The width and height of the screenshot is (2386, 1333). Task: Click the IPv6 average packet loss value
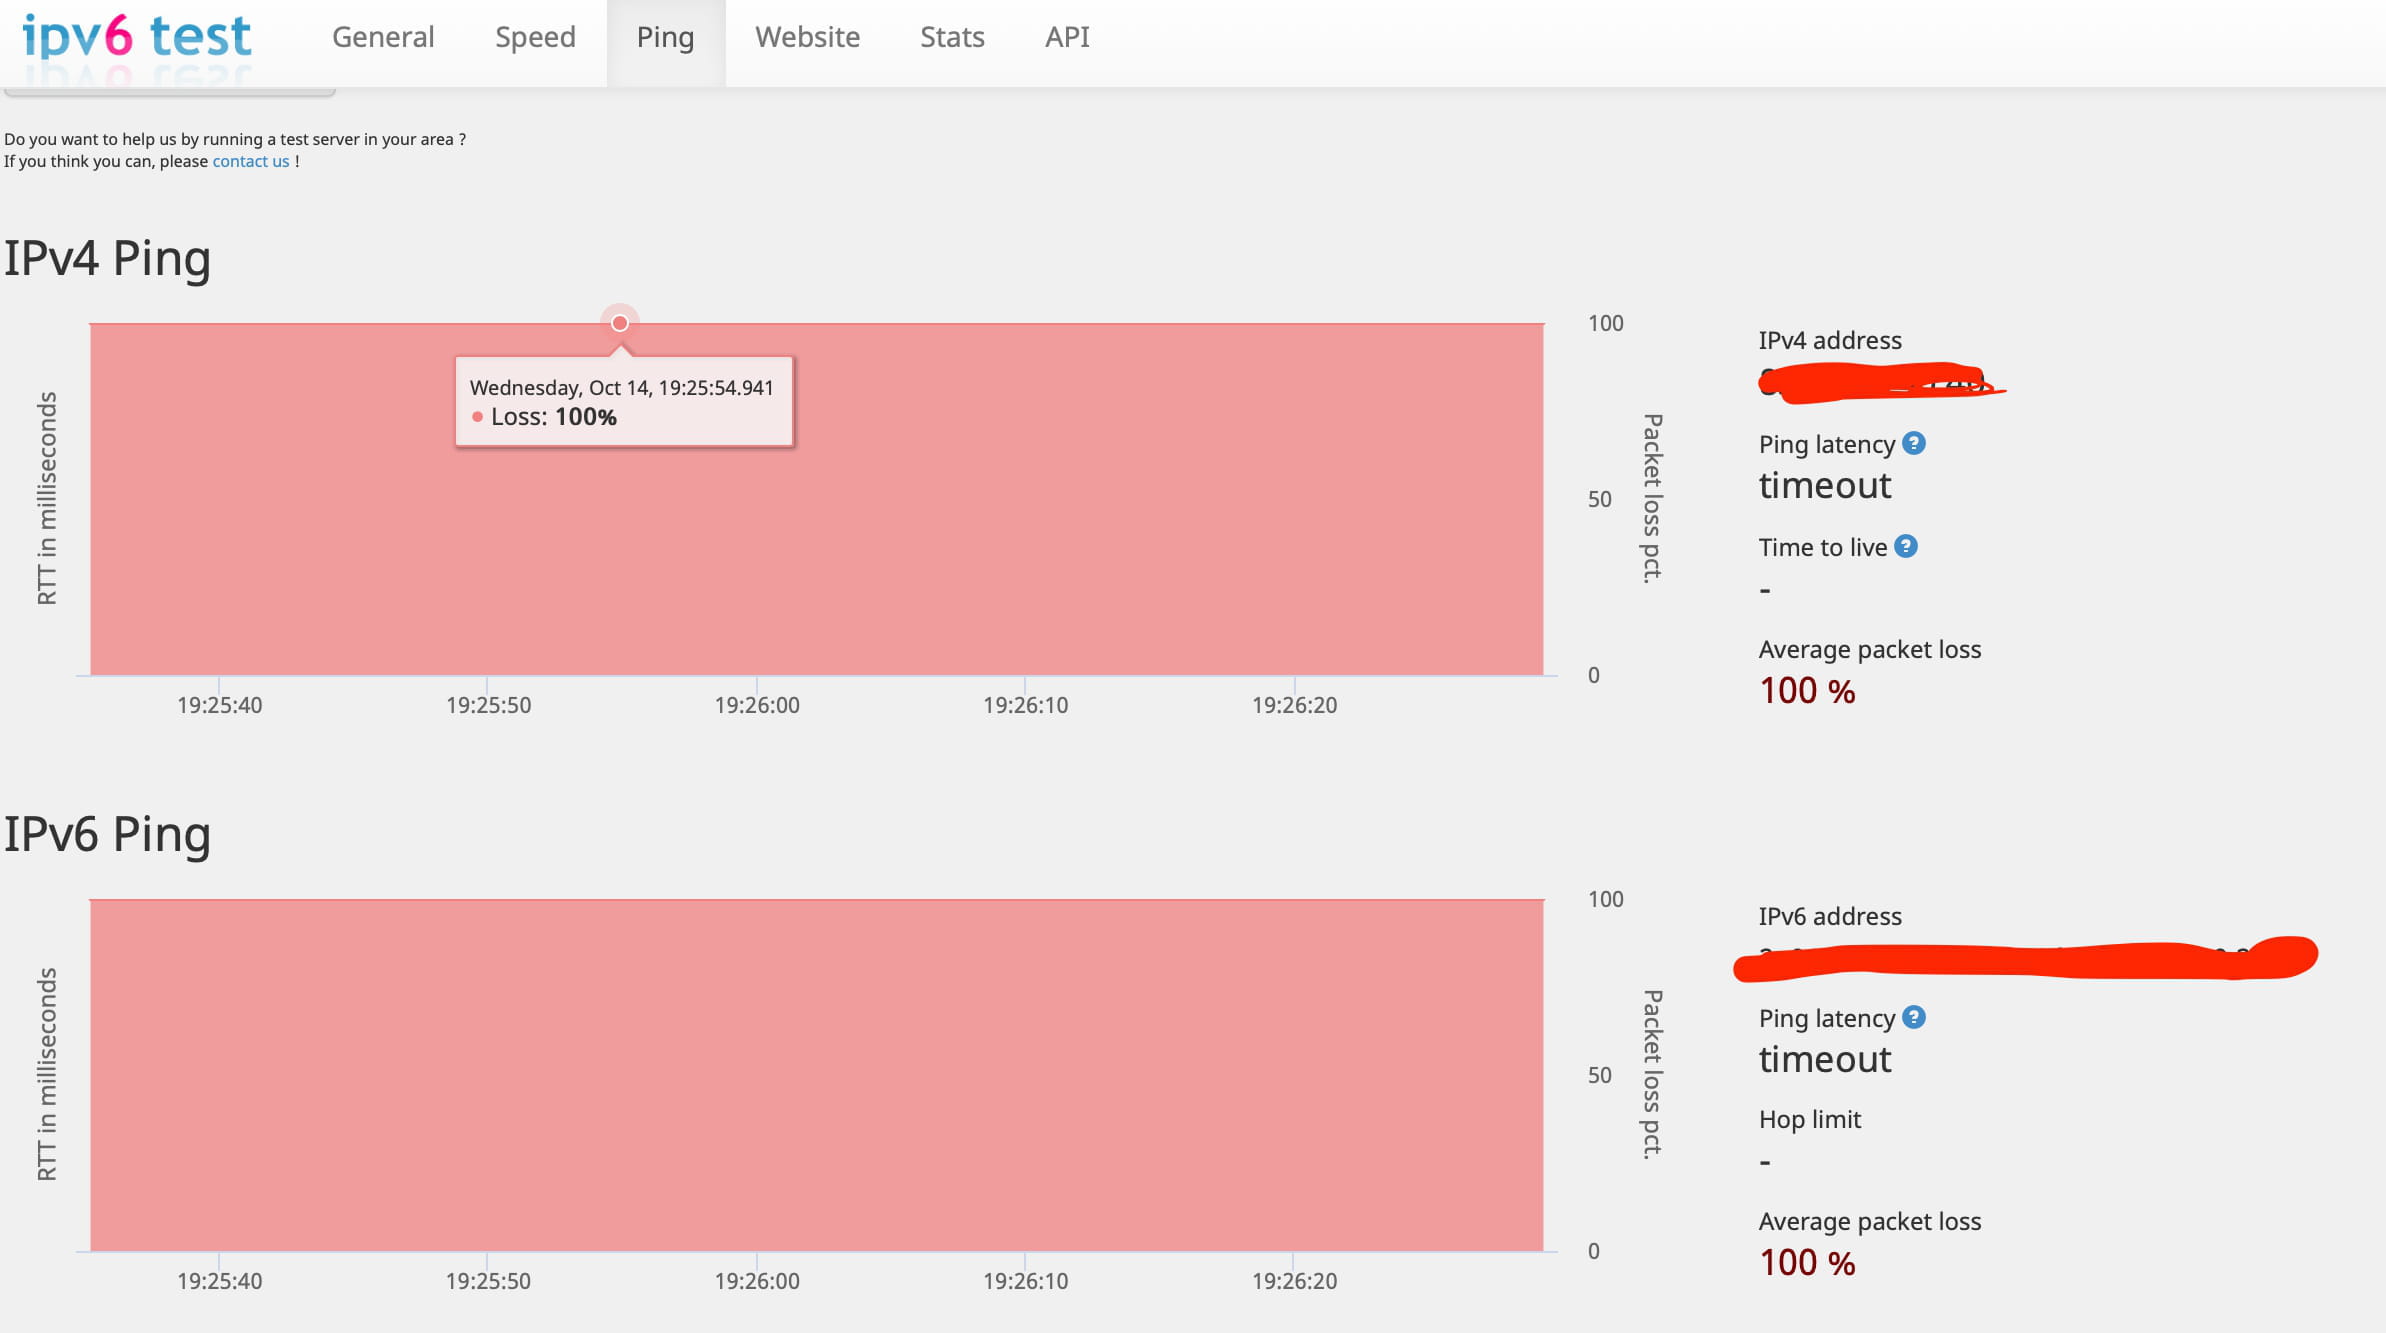(x=1807, y=1263)
